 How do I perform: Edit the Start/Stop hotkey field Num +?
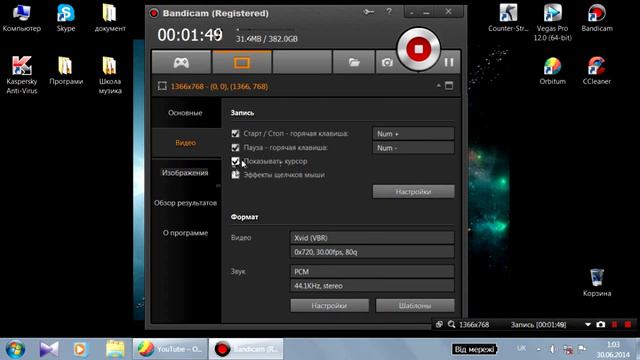(413, 133)
